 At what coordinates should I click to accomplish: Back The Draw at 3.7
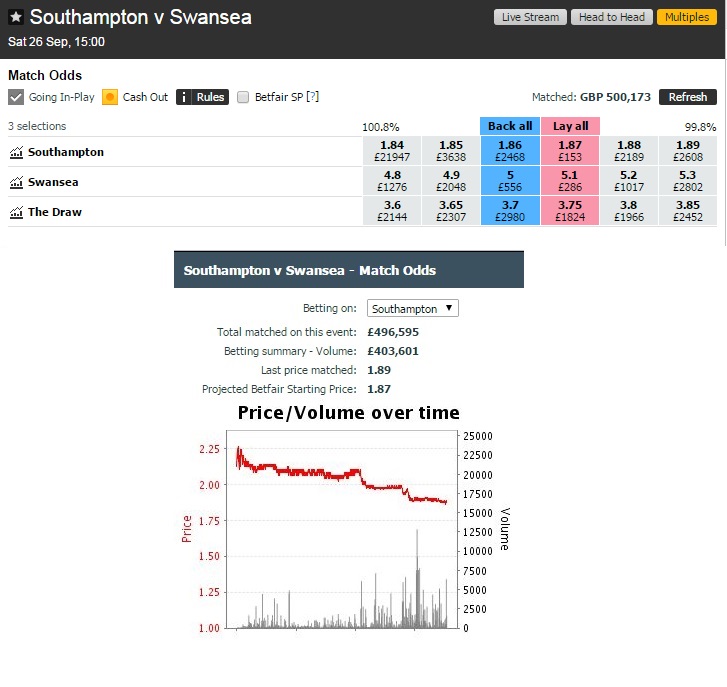click(x=510, y=211)
